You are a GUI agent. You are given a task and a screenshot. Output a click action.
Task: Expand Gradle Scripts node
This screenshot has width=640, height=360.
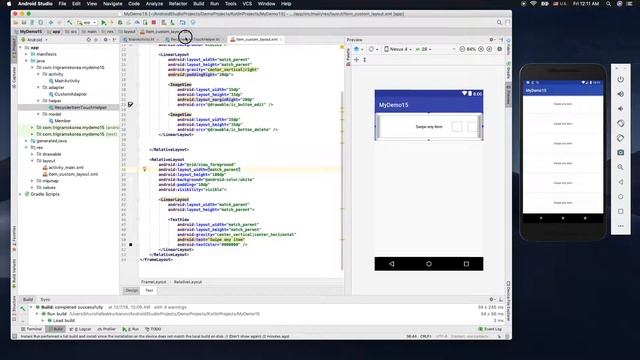(21, 194)
